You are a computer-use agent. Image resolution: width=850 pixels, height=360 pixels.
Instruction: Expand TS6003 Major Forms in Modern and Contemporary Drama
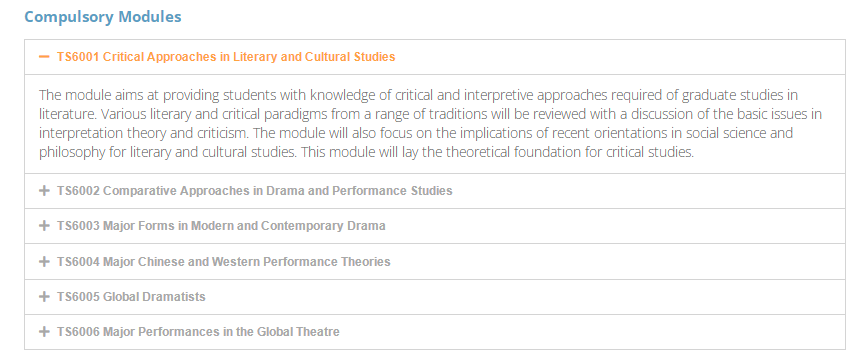(x=221, y=226)
